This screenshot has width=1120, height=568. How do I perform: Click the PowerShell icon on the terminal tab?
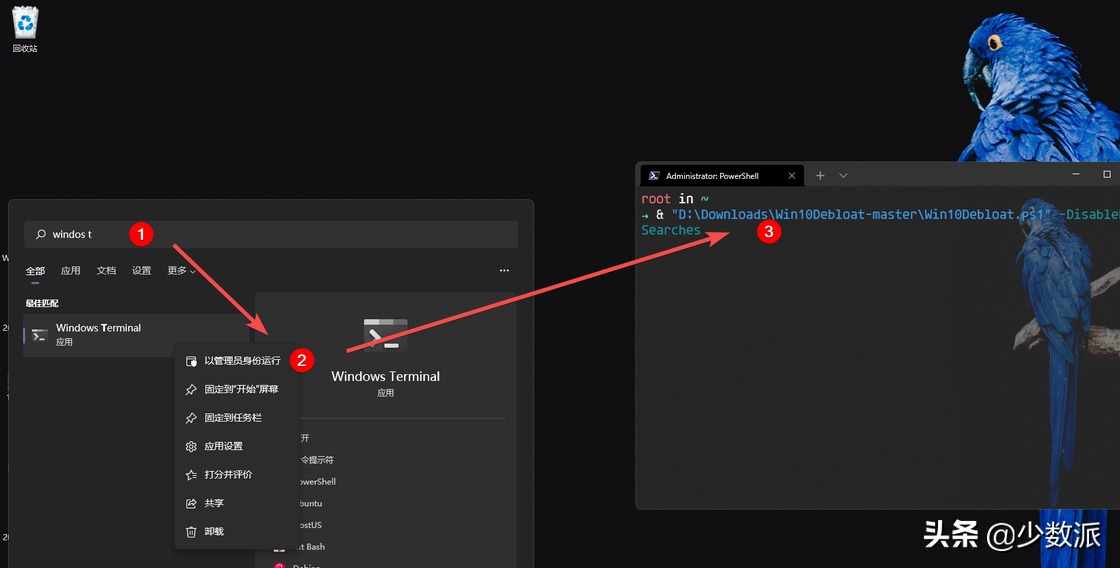(x=654, y=176)
